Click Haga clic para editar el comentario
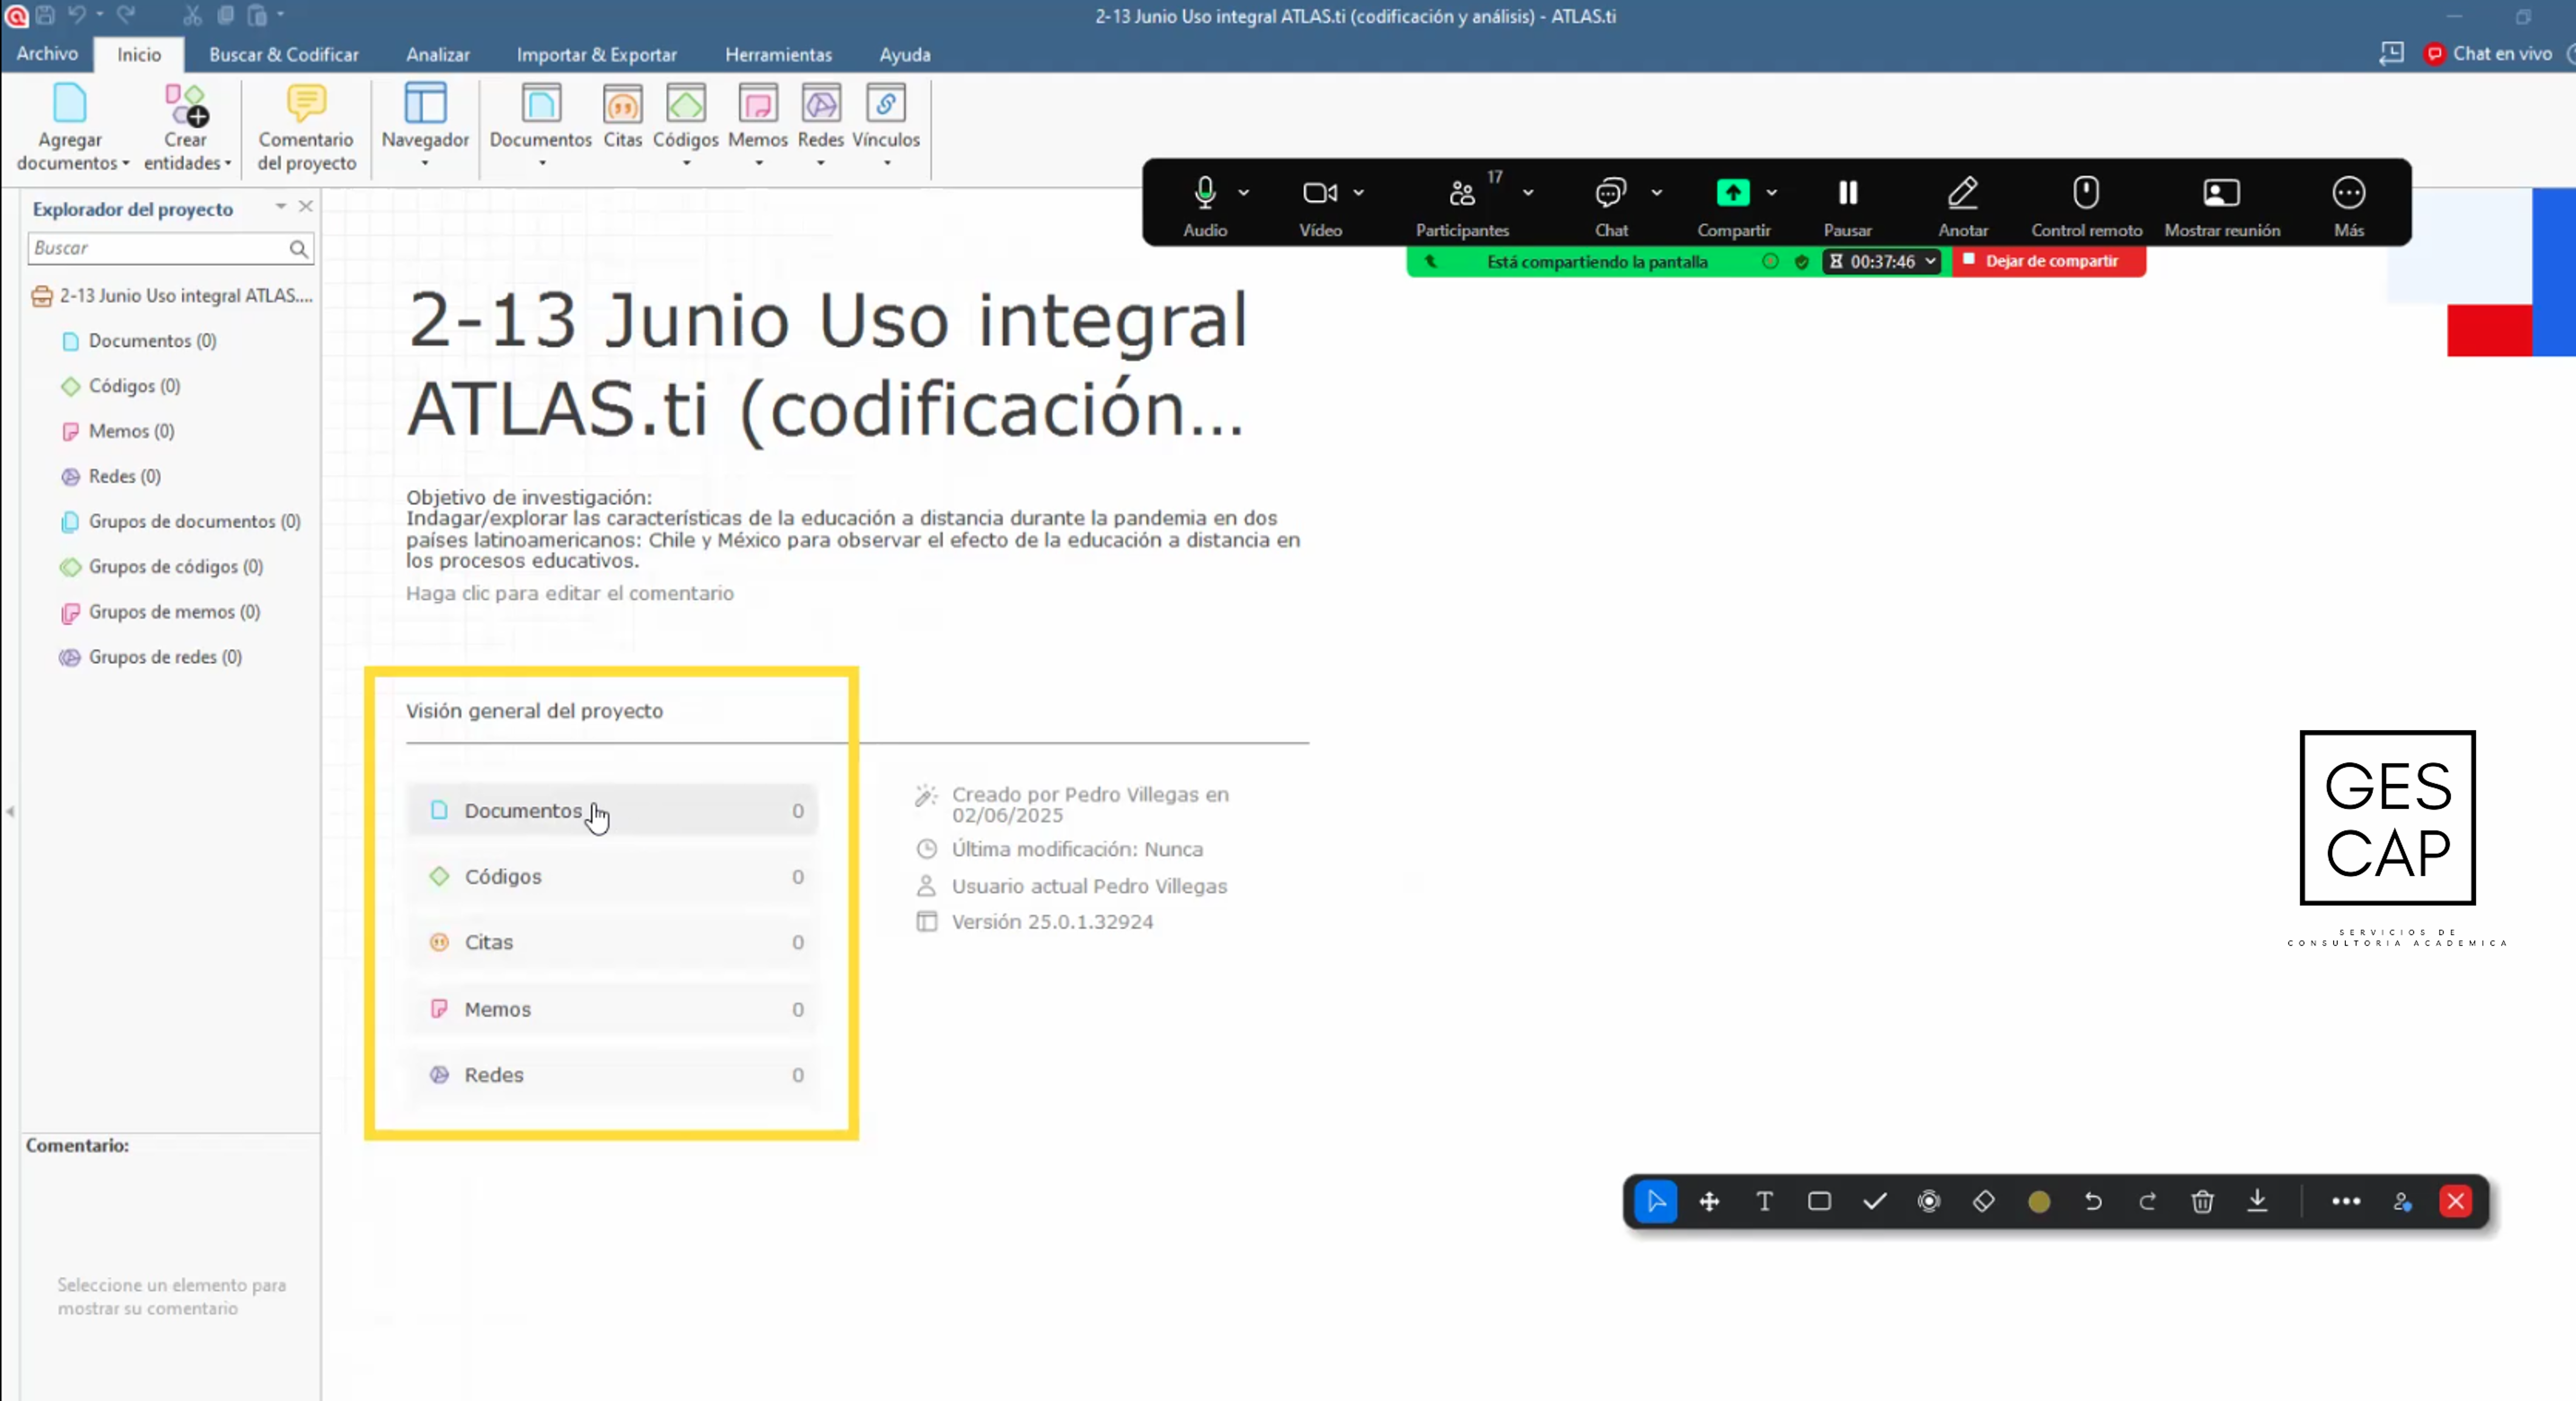 tap(569, 594)
